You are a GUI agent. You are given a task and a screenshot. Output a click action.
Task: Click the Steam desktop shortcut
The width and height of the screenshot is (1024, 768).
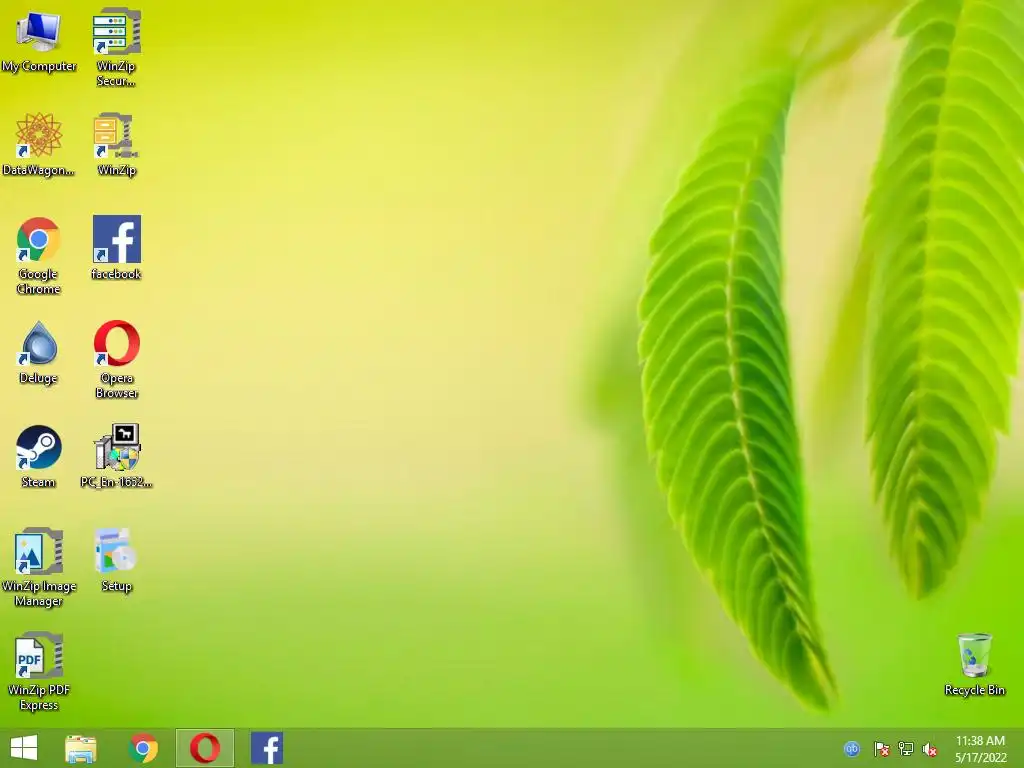click(x=39, y=456)
